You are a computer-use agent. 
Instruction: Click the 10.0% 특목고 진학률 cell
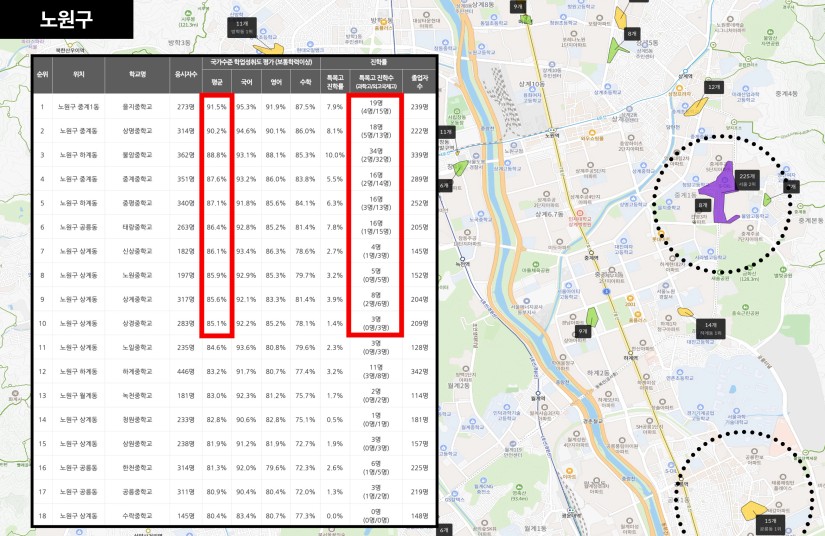click(x=335, y=155)
